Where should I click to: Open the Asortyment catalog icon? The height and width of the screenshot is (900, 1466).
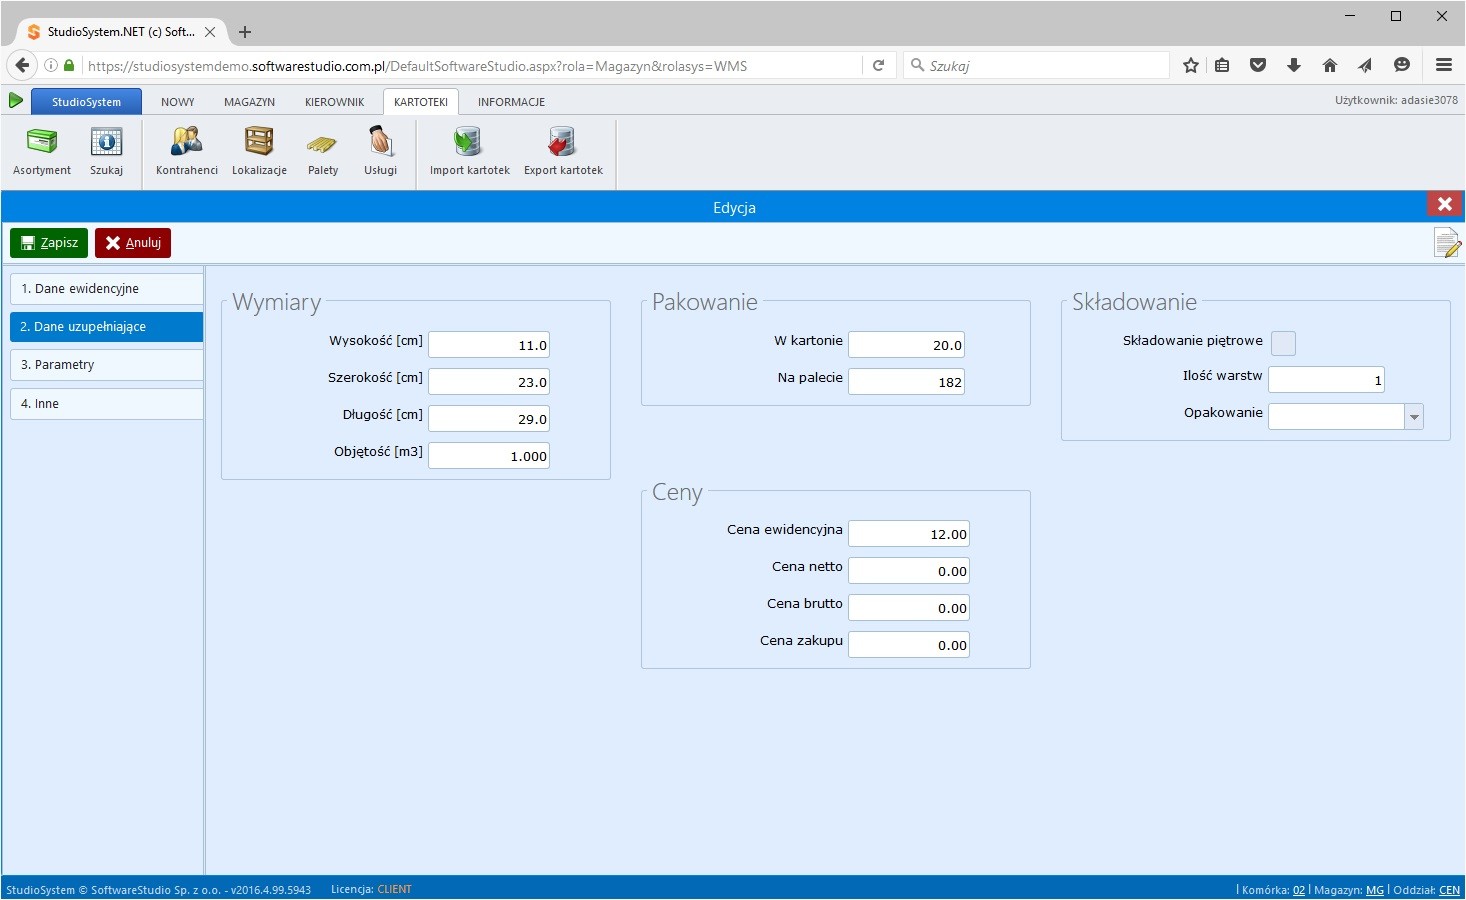point(42,152)
